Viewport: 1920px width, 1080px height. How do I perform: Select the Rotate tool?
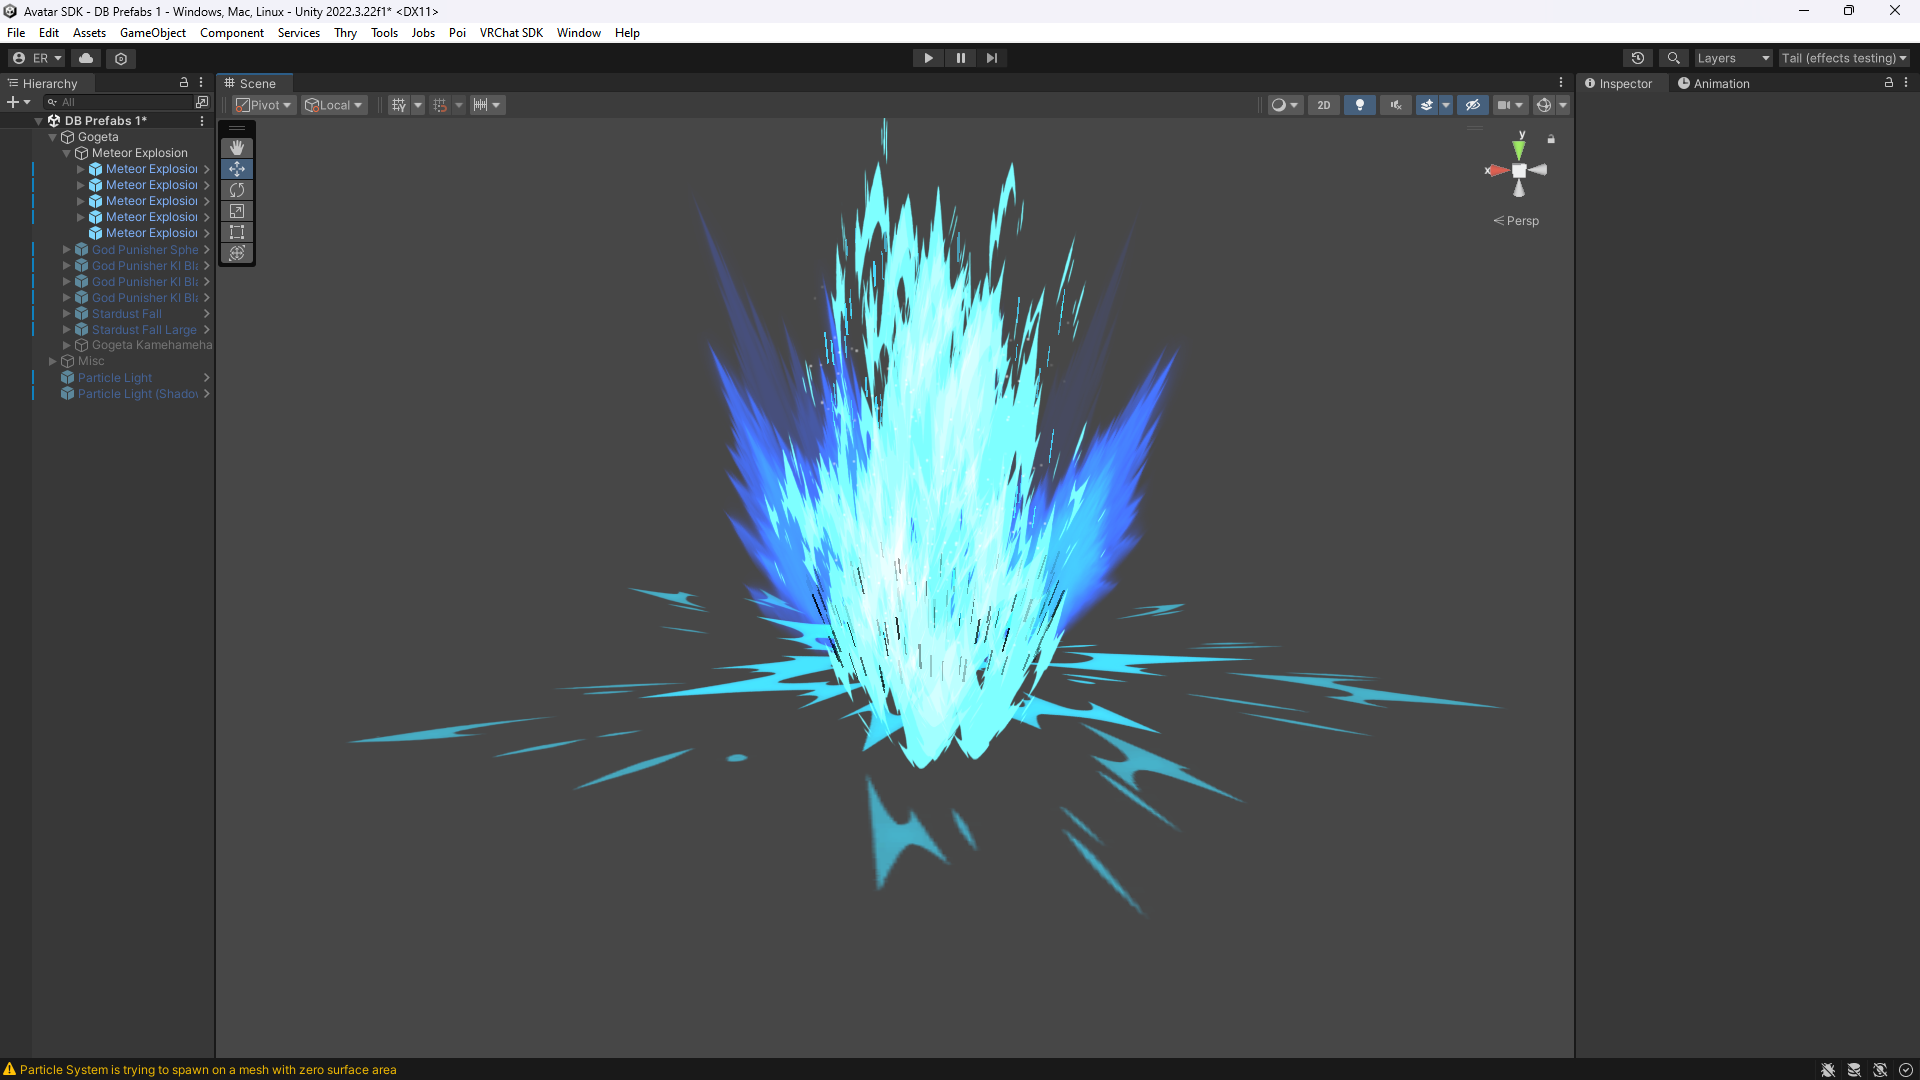pos(237,190)
